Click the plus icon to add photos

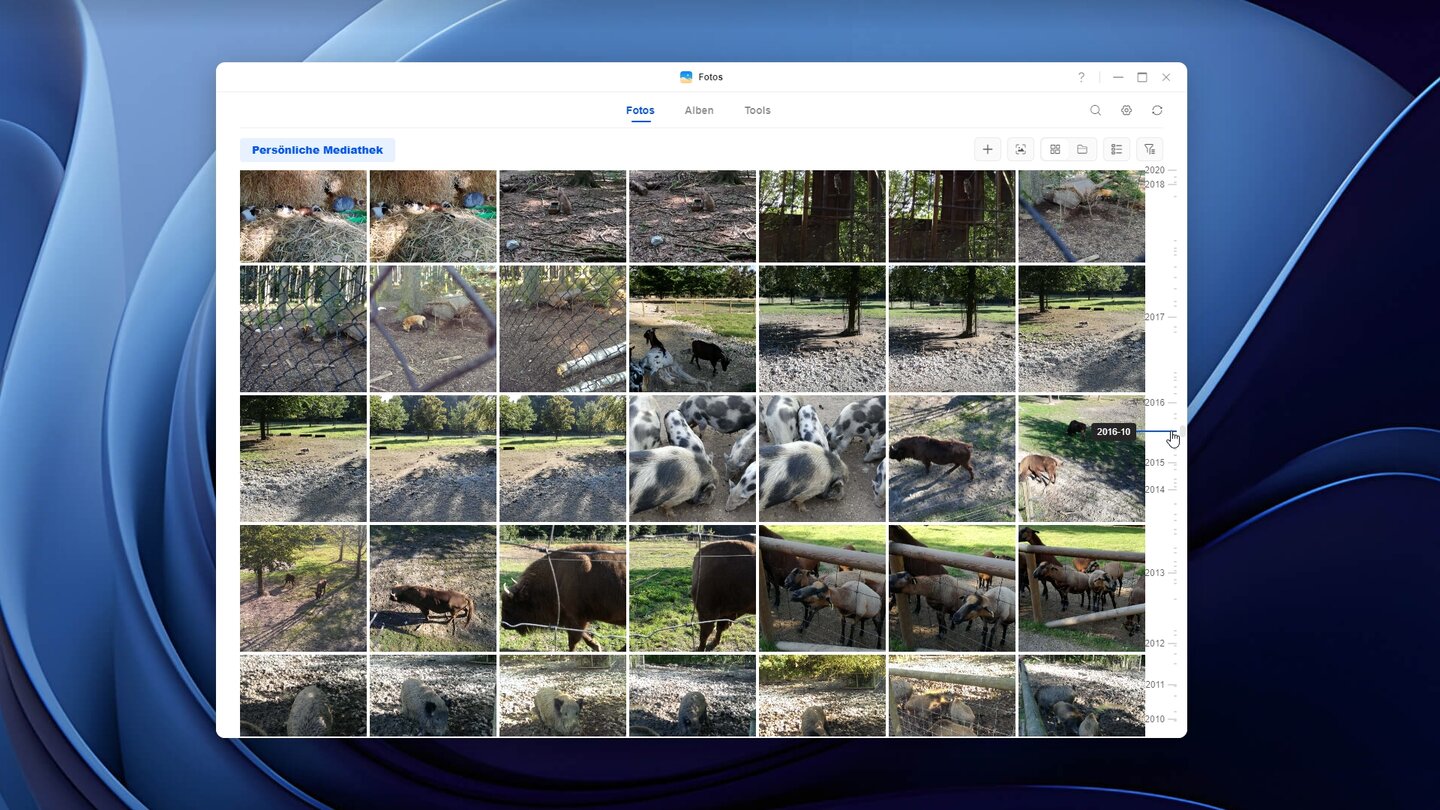987,150
